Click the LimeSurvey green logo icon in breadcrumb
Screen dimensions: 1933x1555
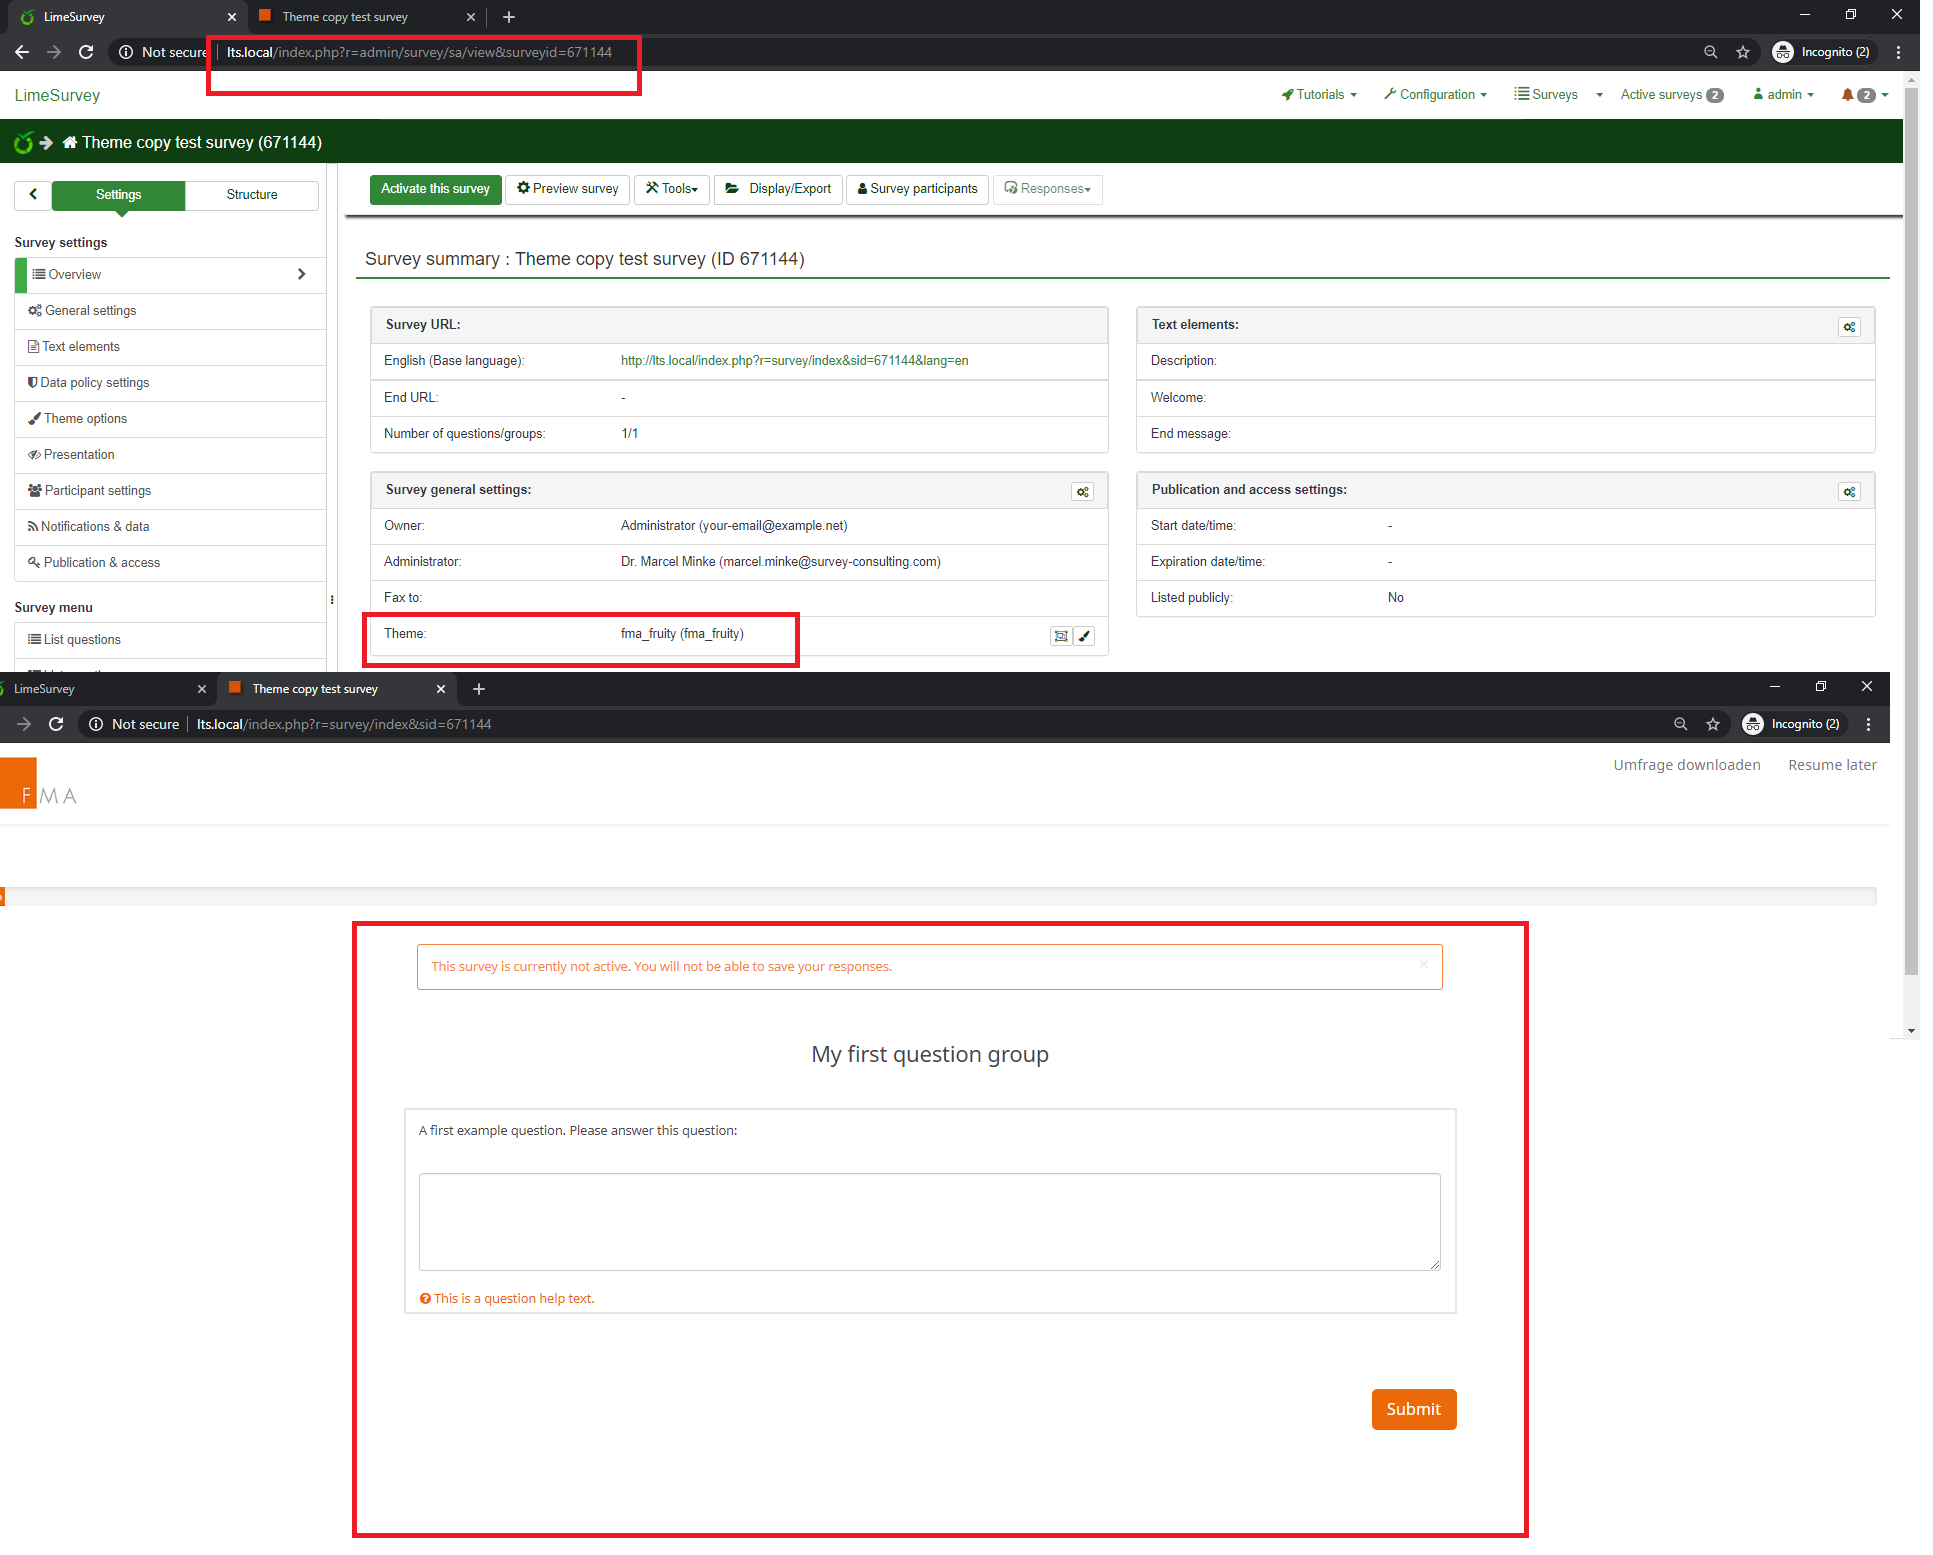24,143
